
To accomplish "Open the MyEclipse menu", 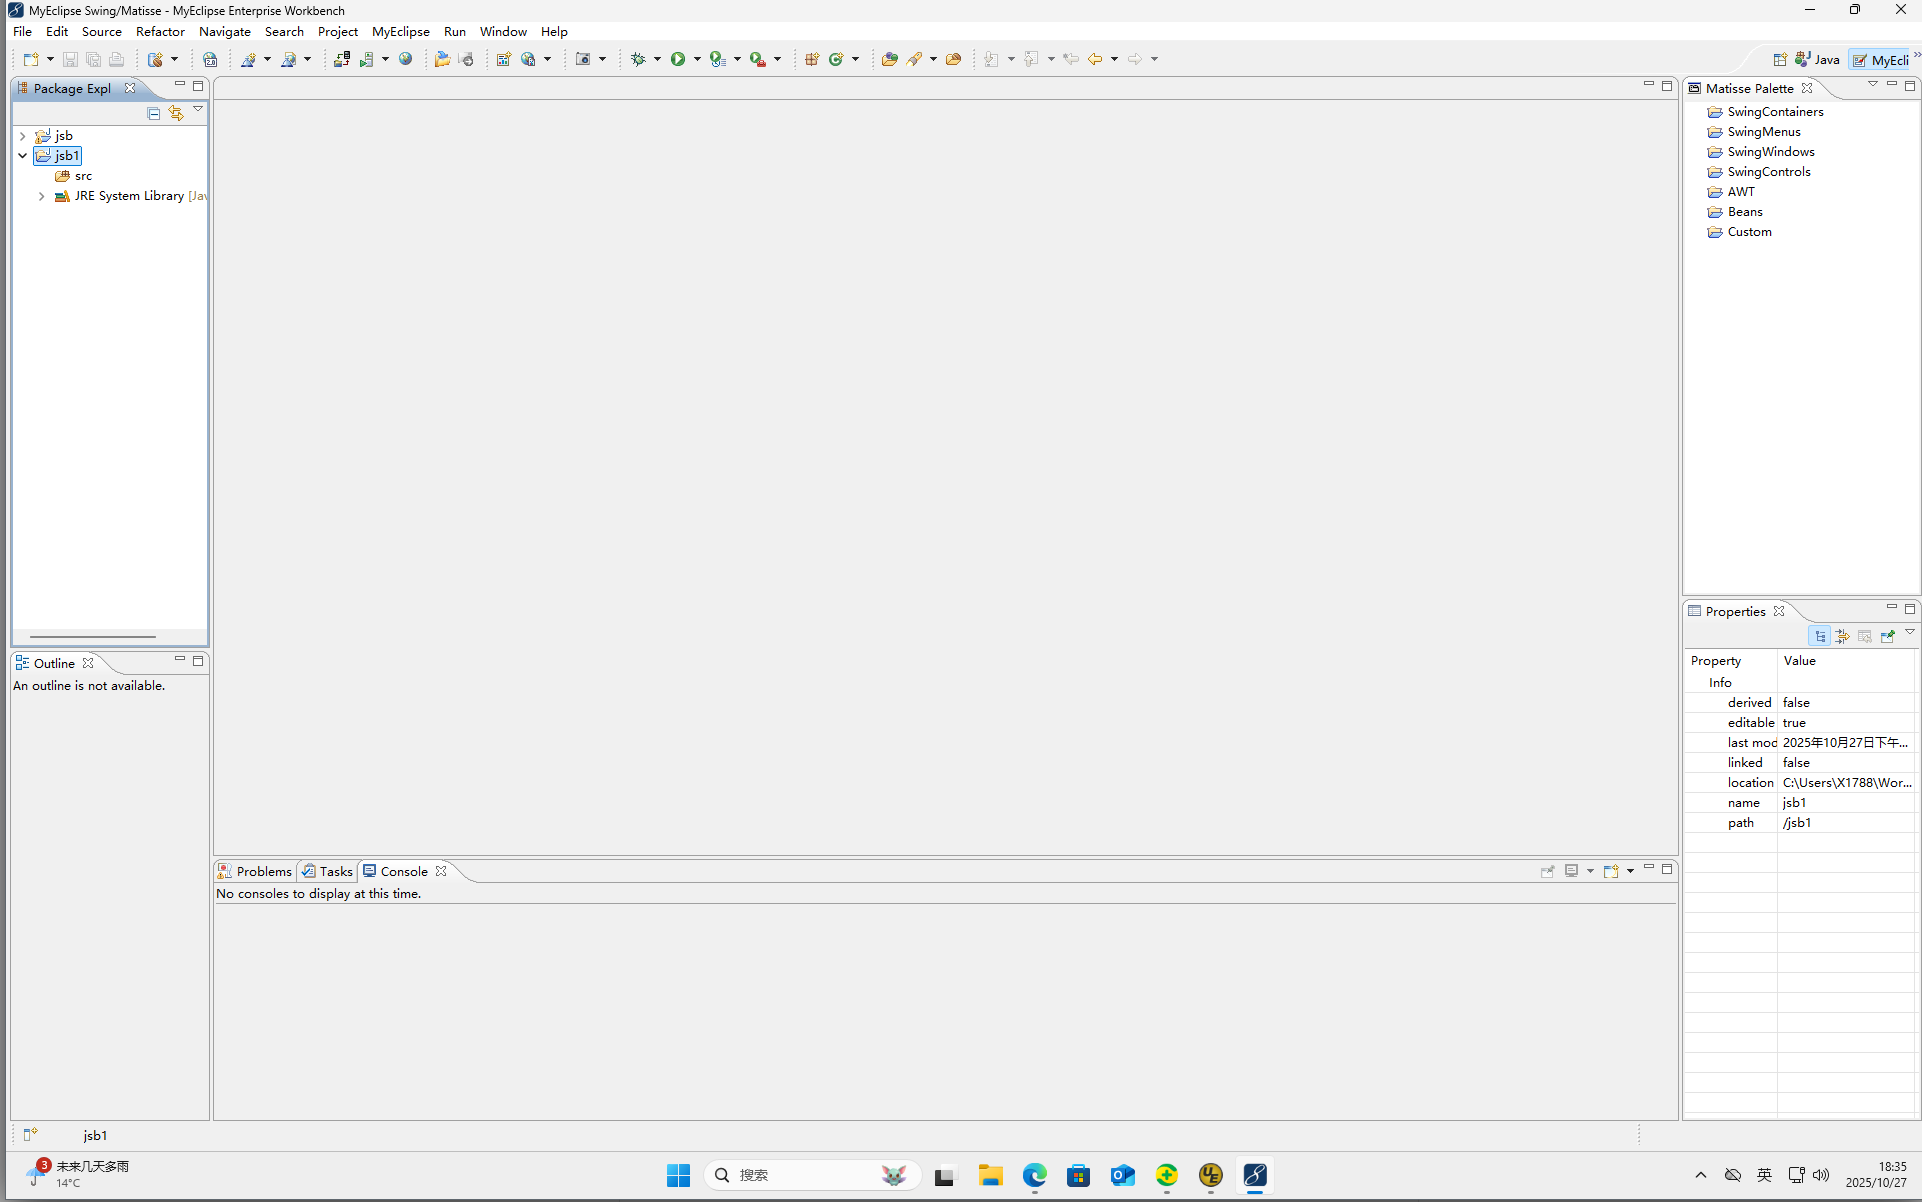I will coord(400,31).
